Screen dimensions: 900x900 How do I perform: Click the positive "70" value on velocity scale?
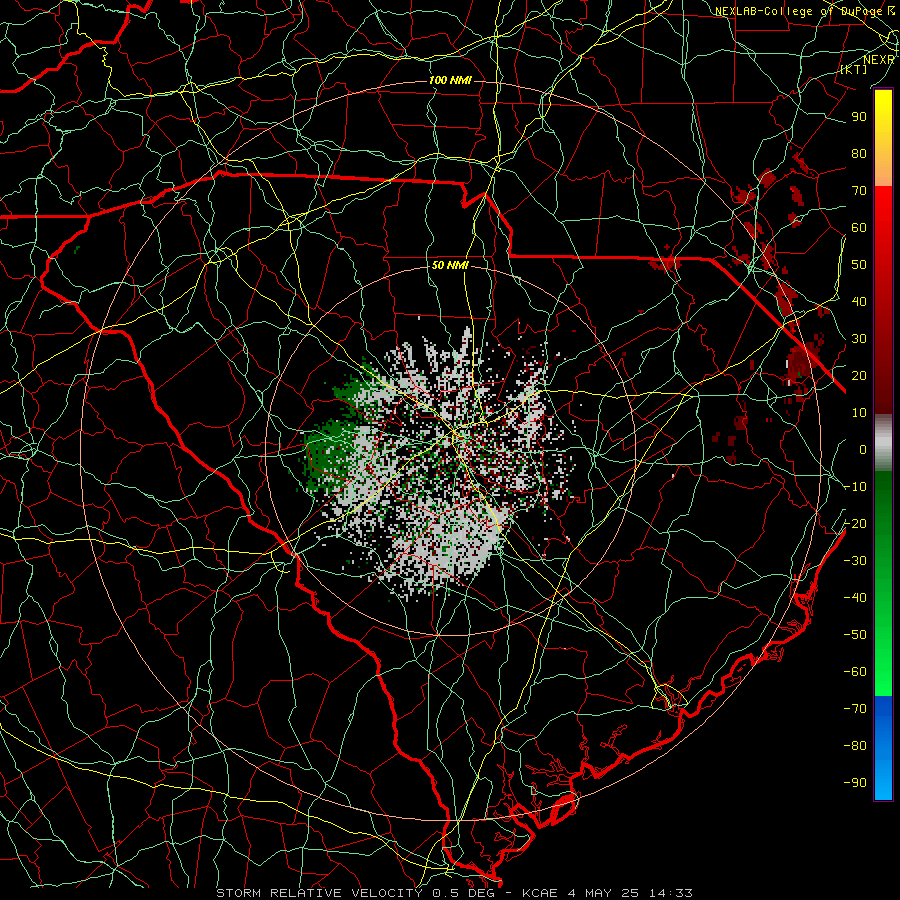point(859,191)
